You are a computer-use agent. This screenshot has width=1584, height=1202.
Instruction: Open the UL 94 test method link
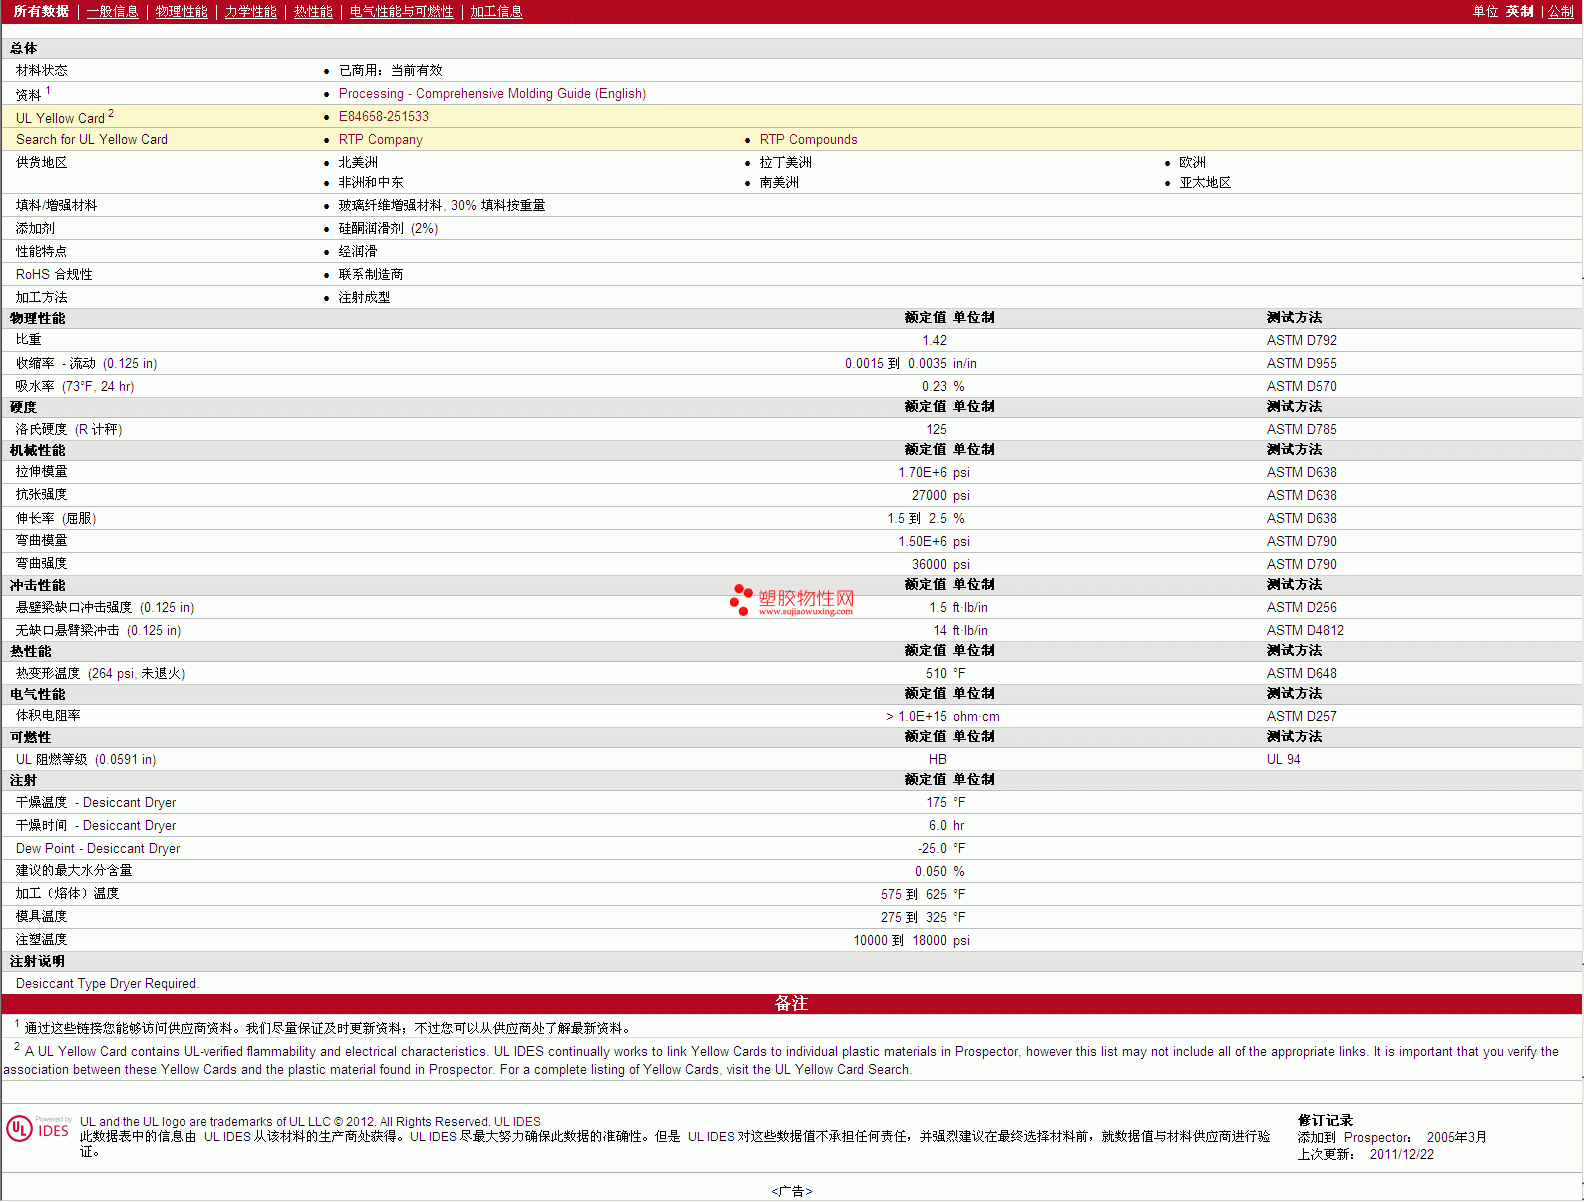click(x=1283, y=760)
